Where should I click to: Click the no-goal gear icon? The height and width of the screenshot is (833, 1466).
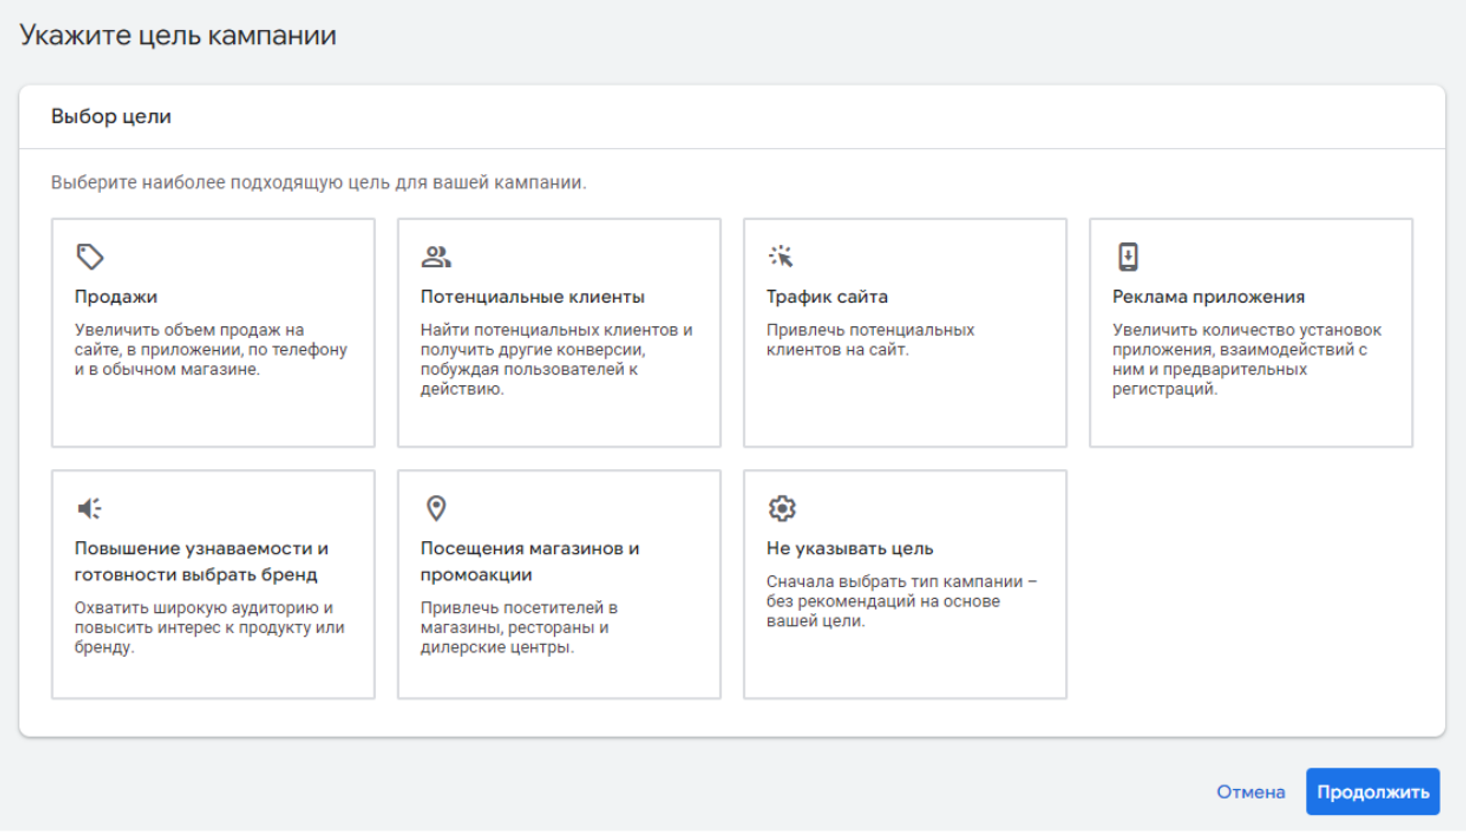[782, 509]
